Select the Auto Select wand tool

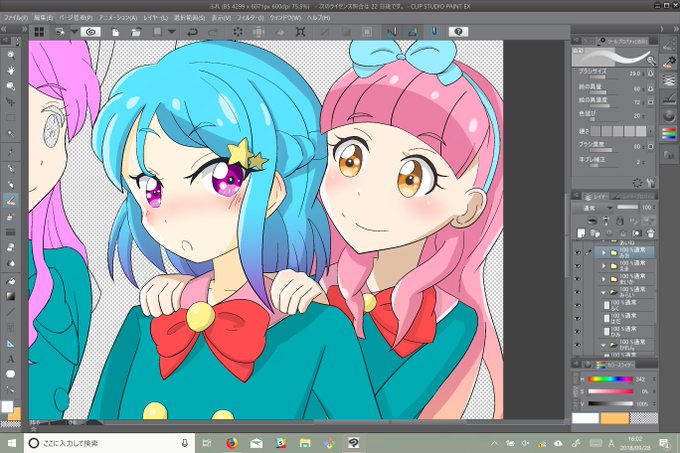(10, 134)
